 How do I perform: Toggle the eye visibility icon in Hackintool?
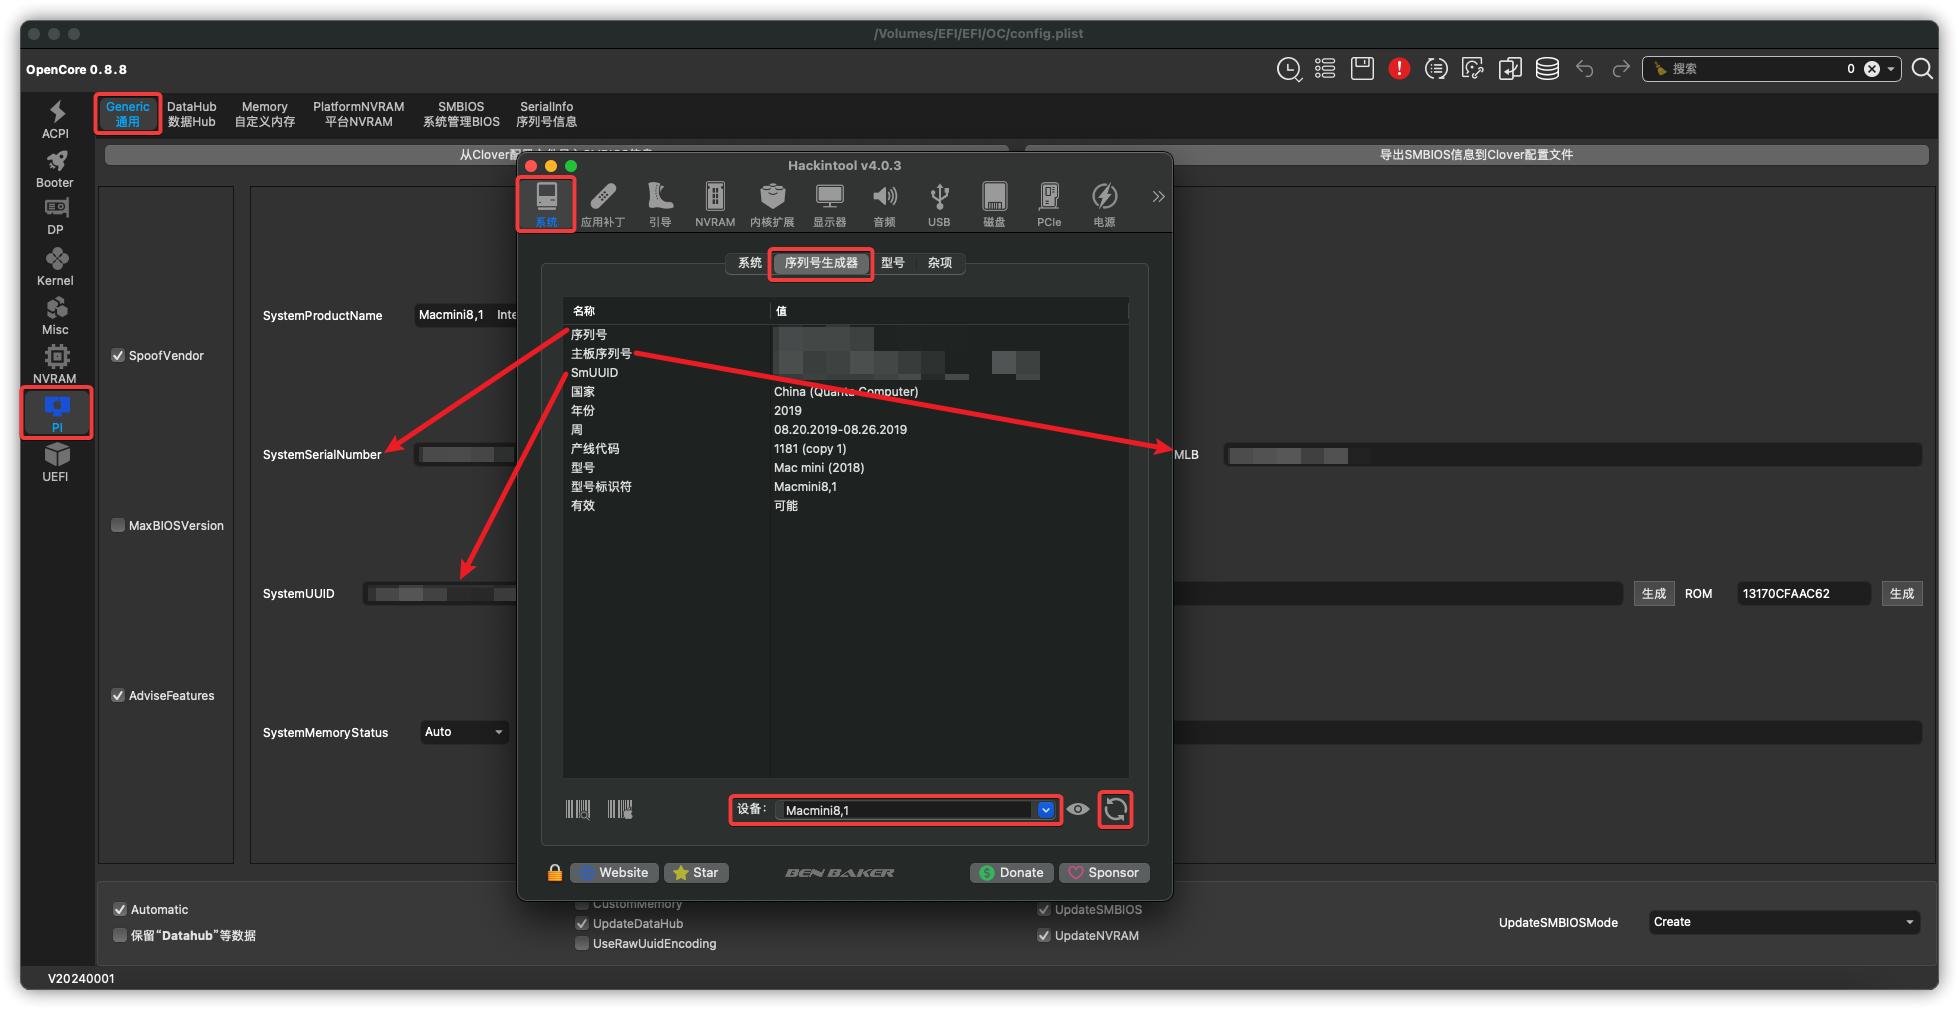[1077, 809]
